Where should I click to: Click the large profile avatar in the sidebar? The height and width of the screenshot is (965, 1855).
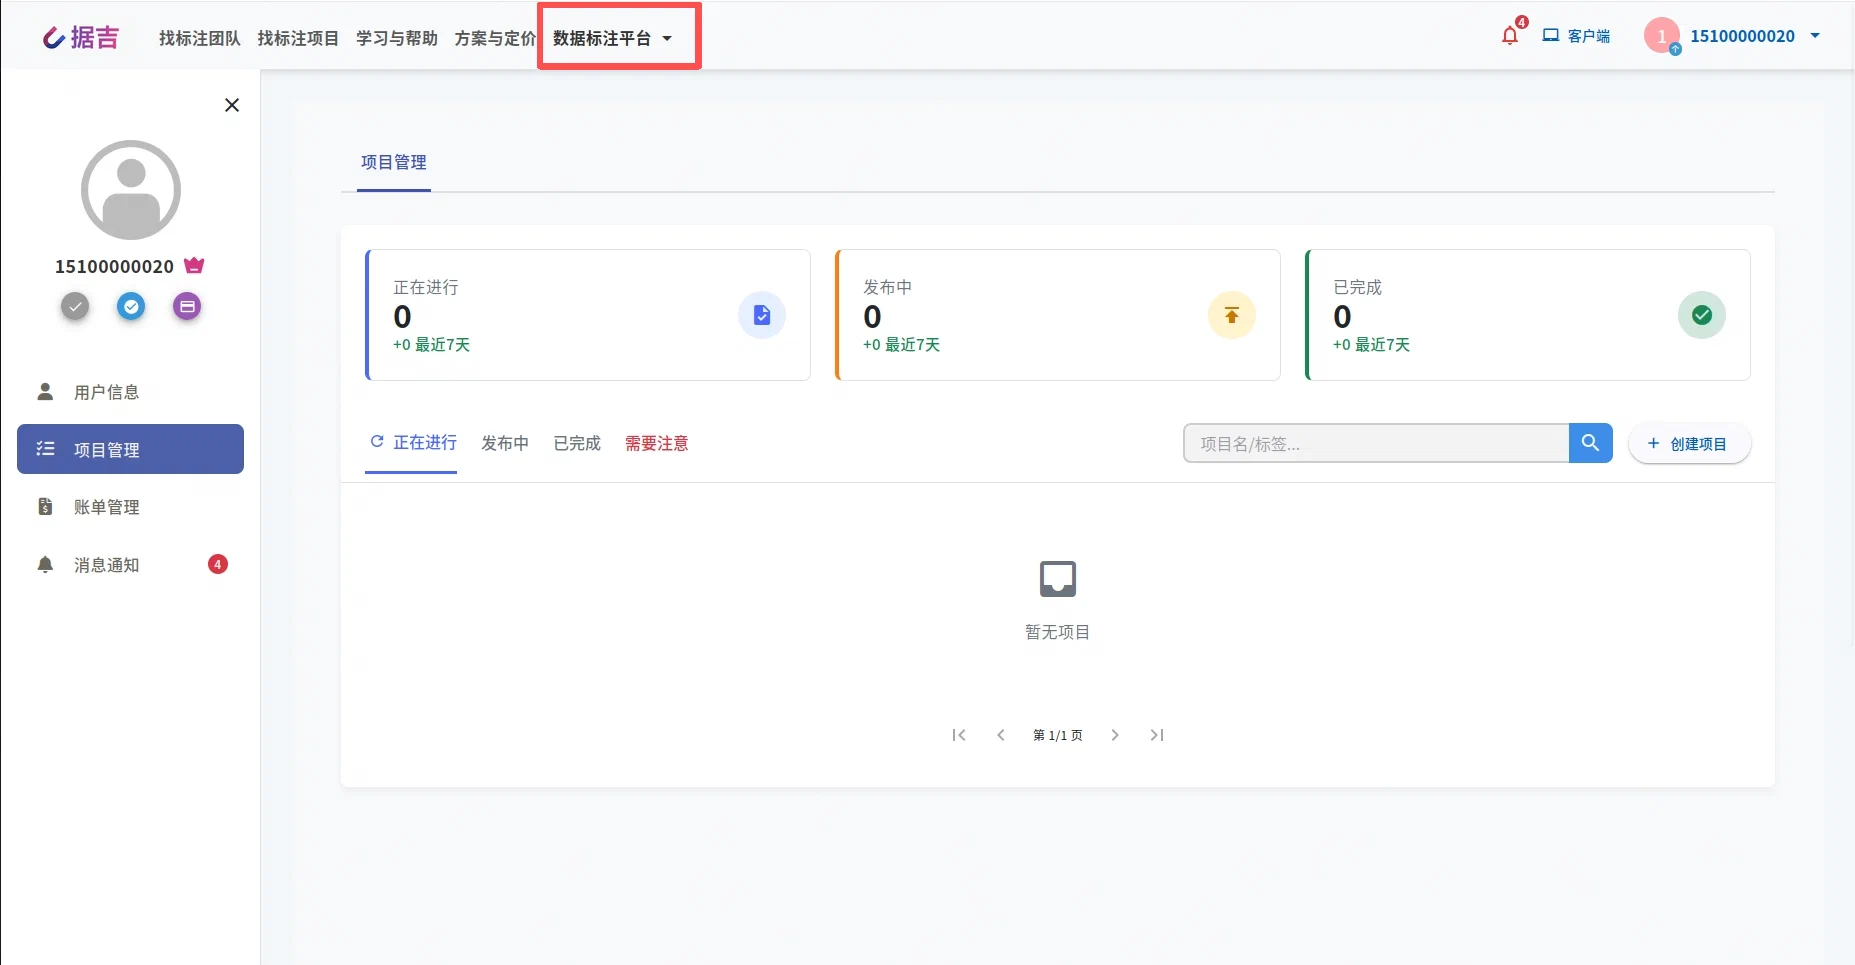point(131,190)
